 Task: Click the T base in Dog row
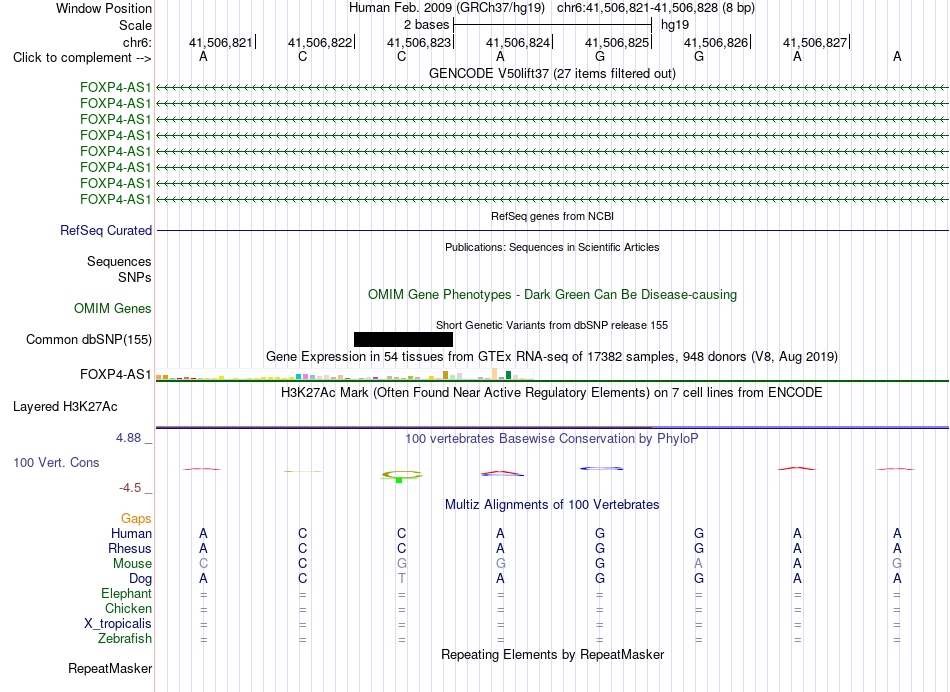point(401,579)
